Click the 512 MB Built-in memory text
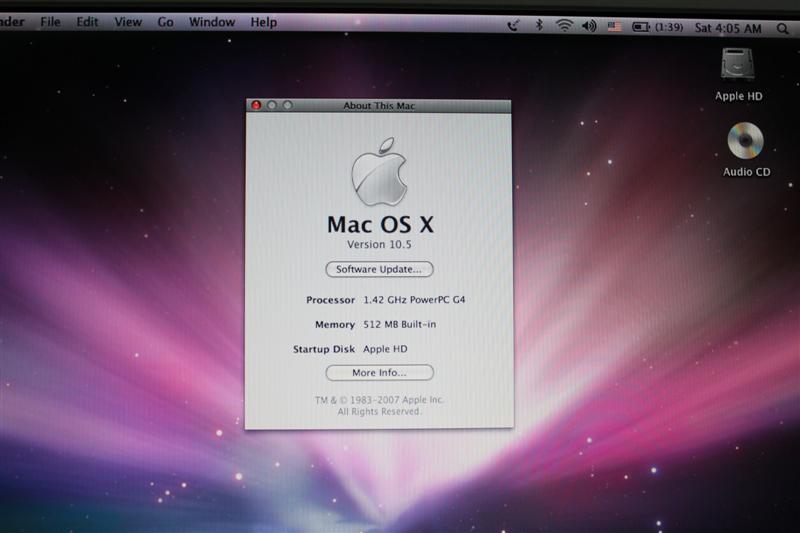 click(399, 324)
